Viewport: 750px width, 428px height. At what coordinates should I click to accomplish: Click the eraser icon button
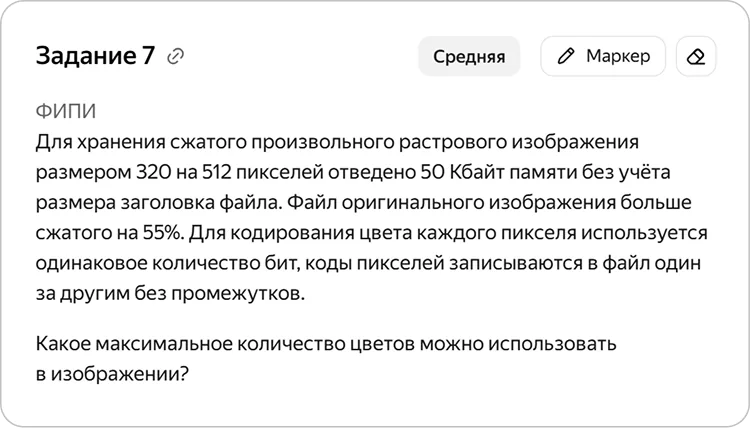[695, 56]
